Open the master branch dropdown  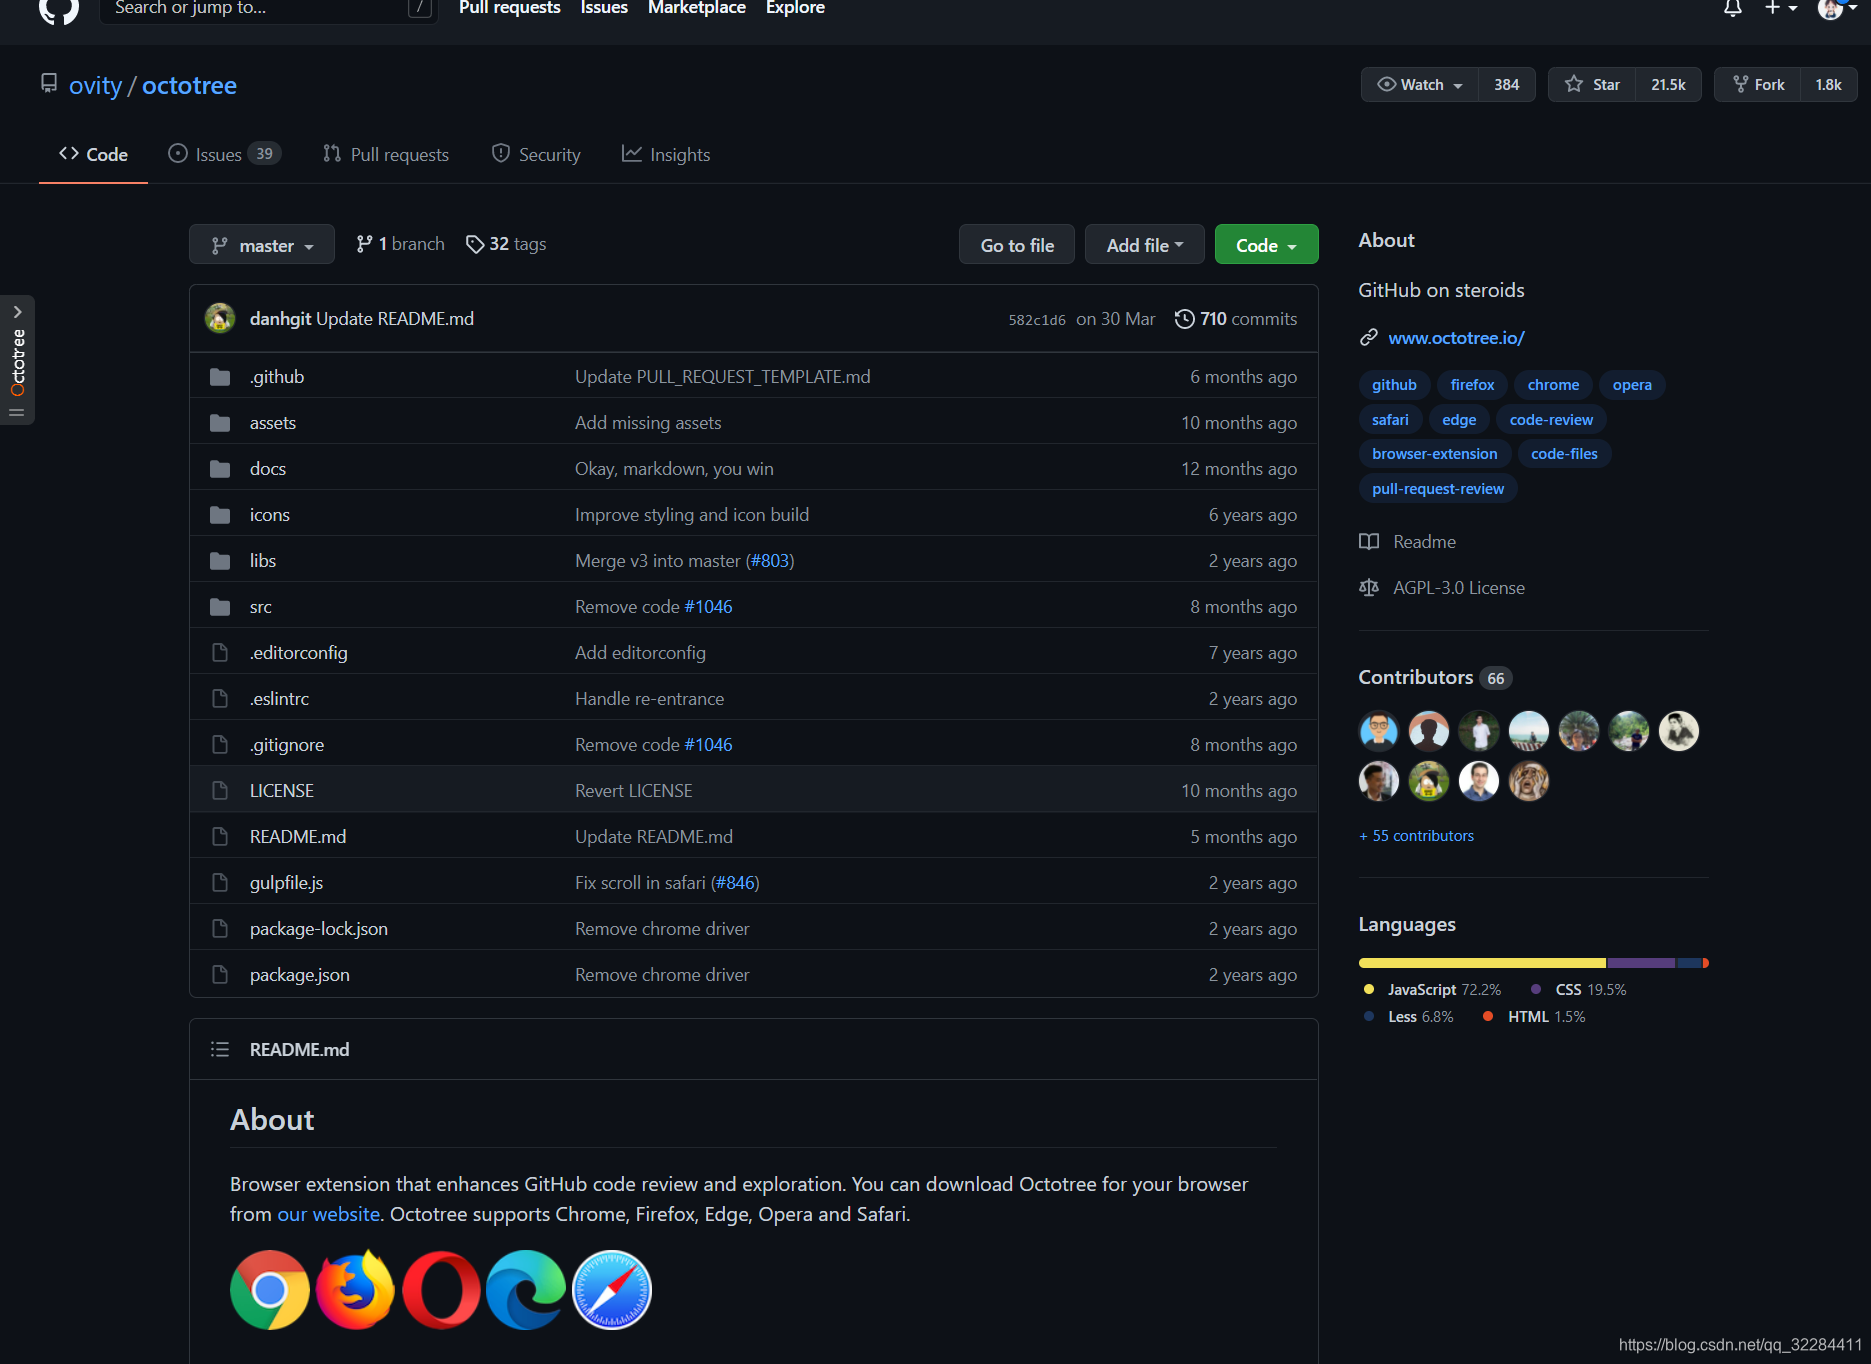click(x=261, y=244)
